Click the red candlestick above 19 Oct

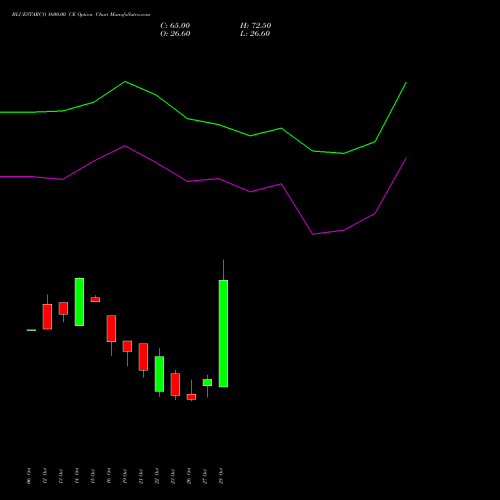point(127,346)
